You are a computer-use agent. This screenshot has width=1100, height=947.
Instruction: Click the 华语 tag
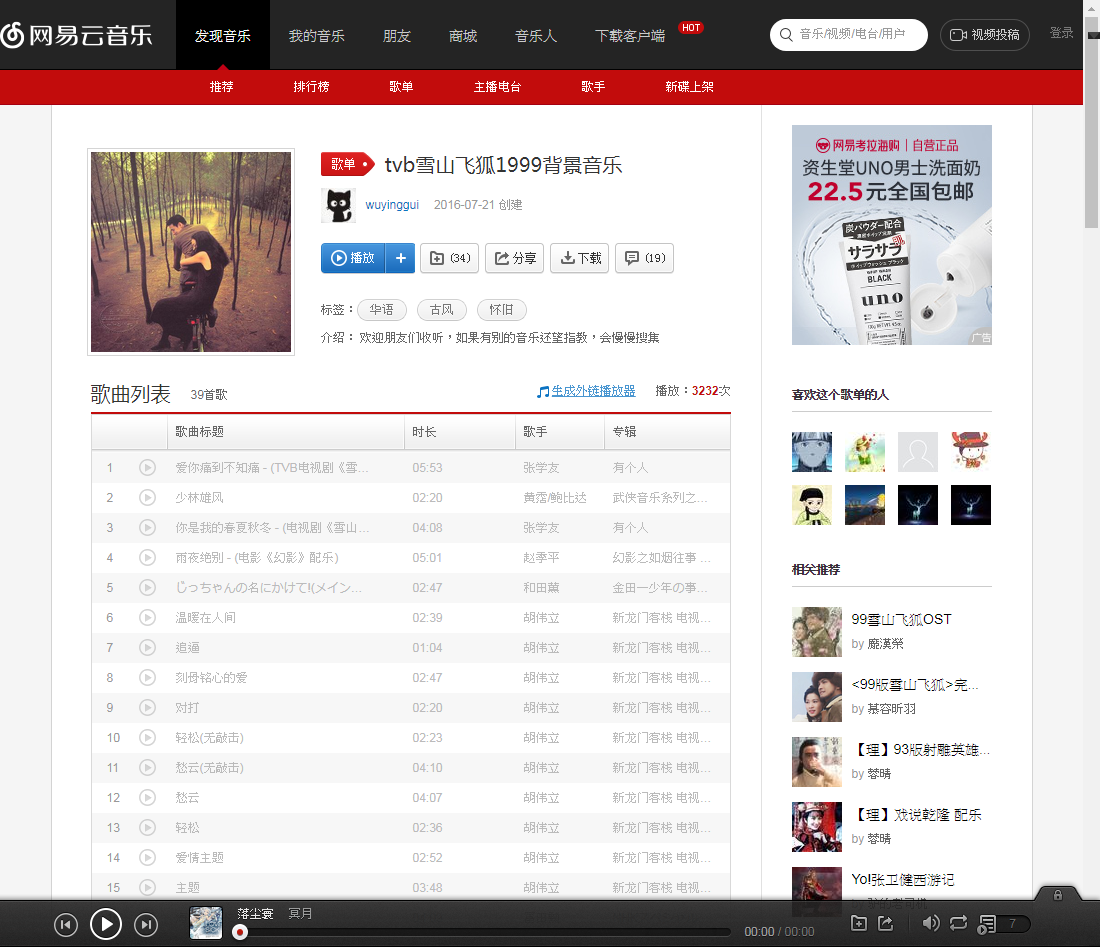(x=382, y=309)
